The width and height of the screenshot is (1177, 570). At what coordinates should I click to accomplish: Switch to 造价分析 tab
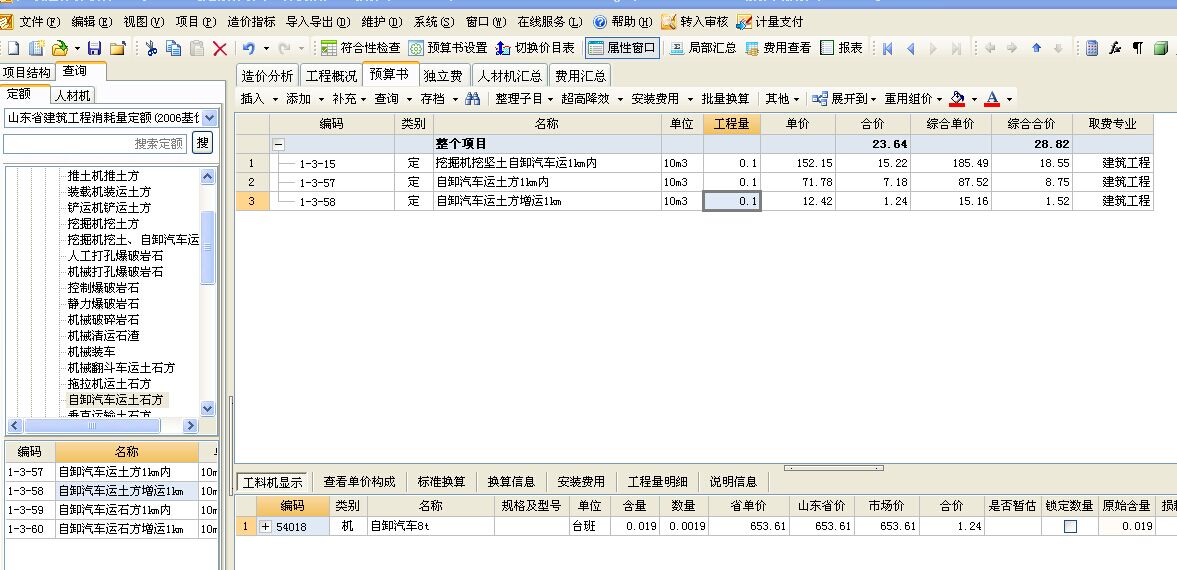[268, 76]
